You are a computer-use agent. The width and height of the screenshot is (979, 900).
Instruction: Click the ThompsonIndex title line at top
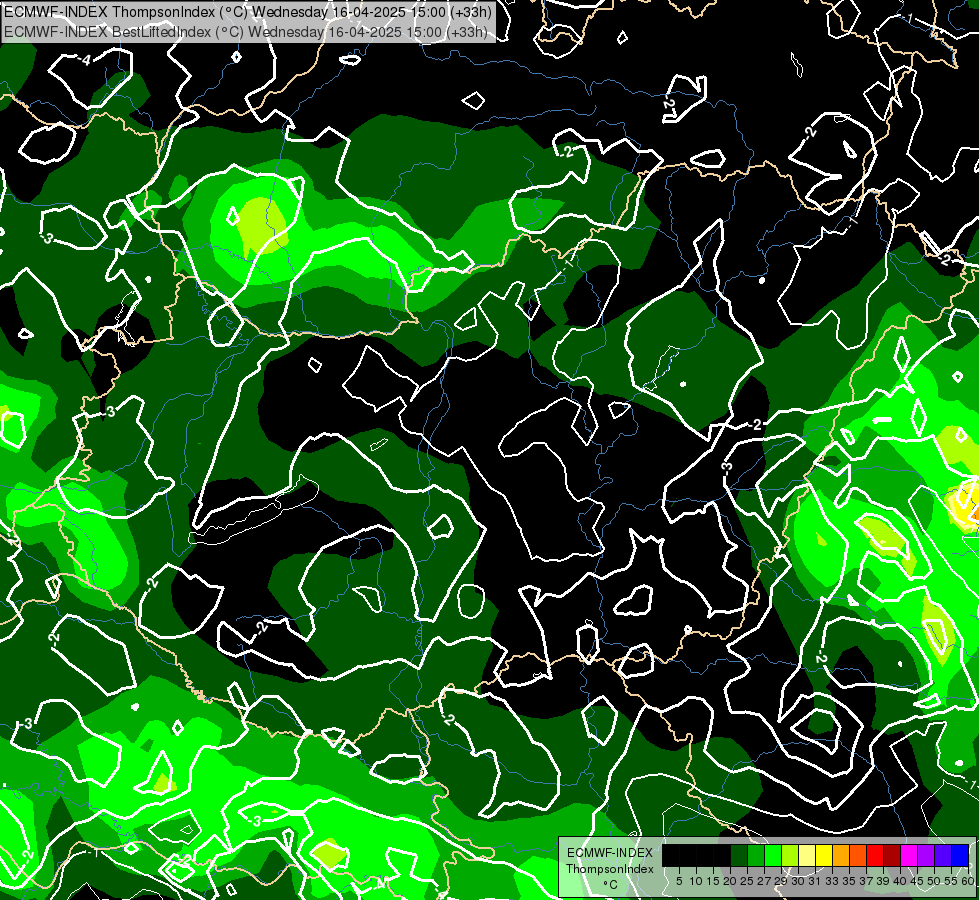point(248,11)
